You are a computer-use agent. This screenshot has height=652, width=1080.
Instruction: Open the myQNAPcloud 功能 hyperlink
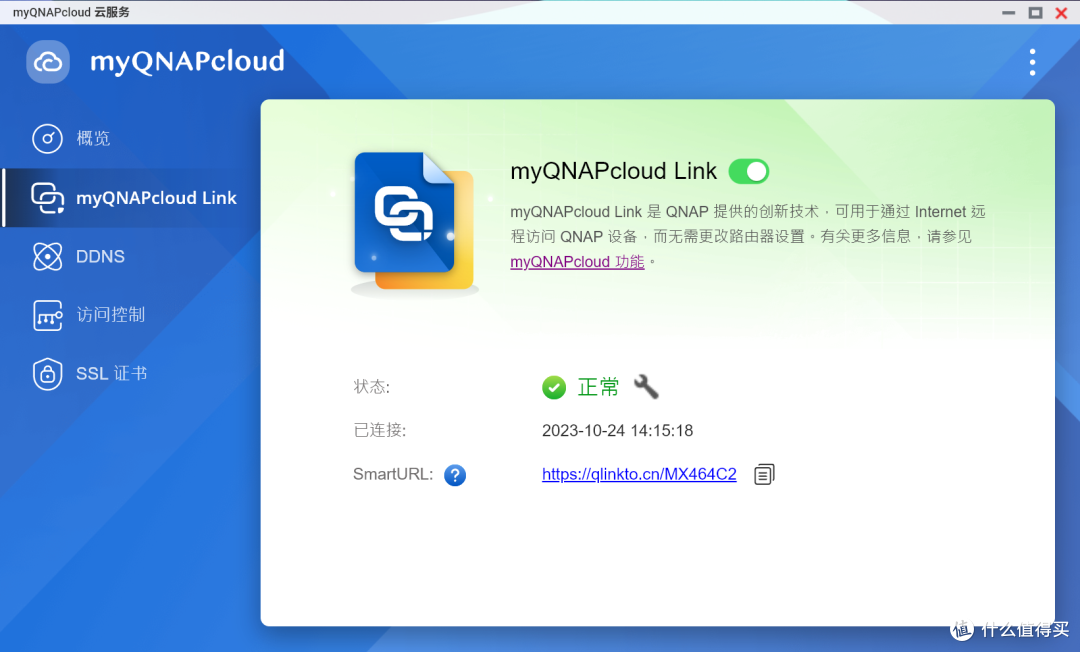pos(577,262)
